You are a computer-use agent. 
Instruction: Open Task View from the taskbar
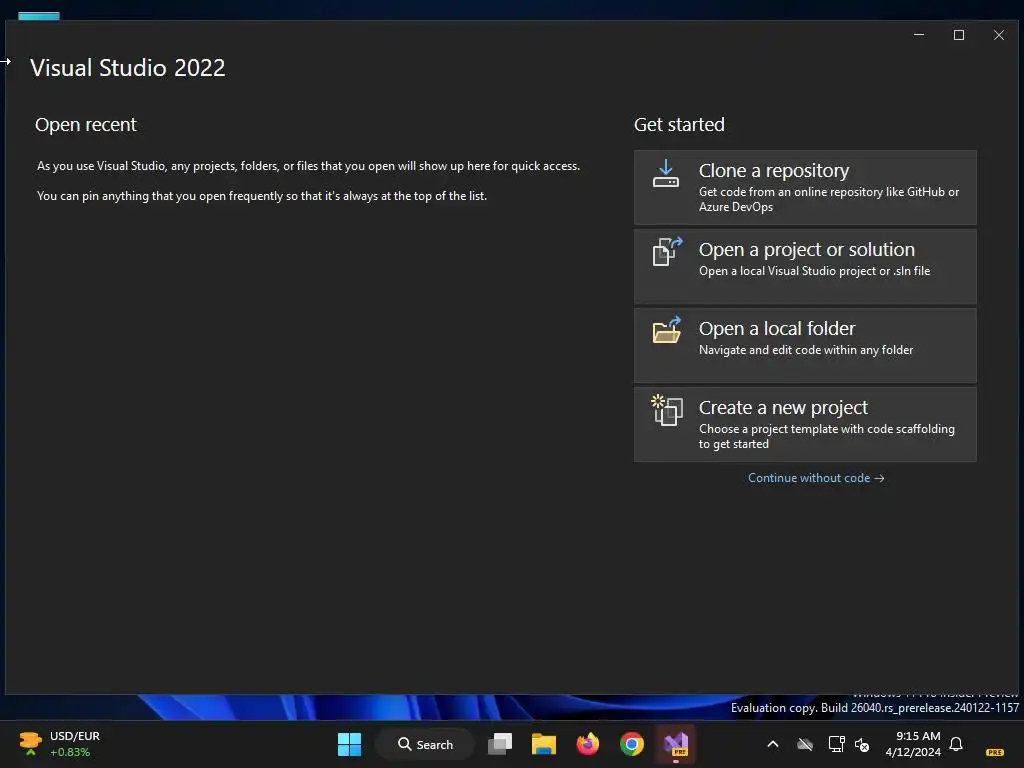click(x=500, y=744)
